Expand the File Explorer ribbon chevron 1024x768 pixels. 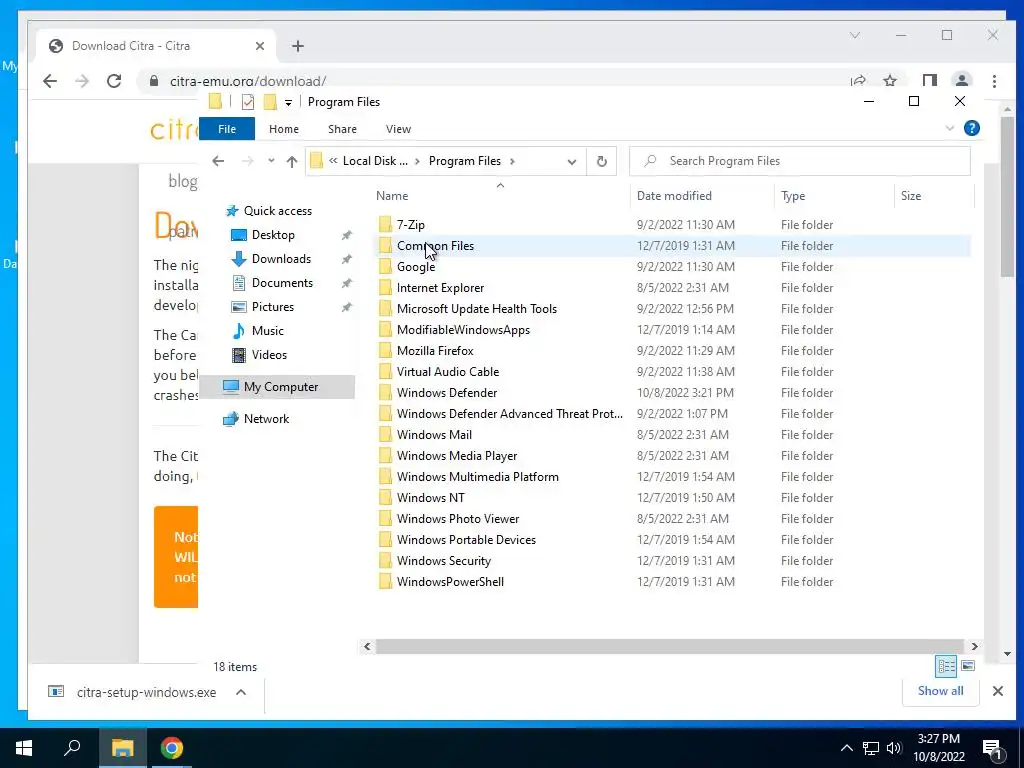pos(950,129)
